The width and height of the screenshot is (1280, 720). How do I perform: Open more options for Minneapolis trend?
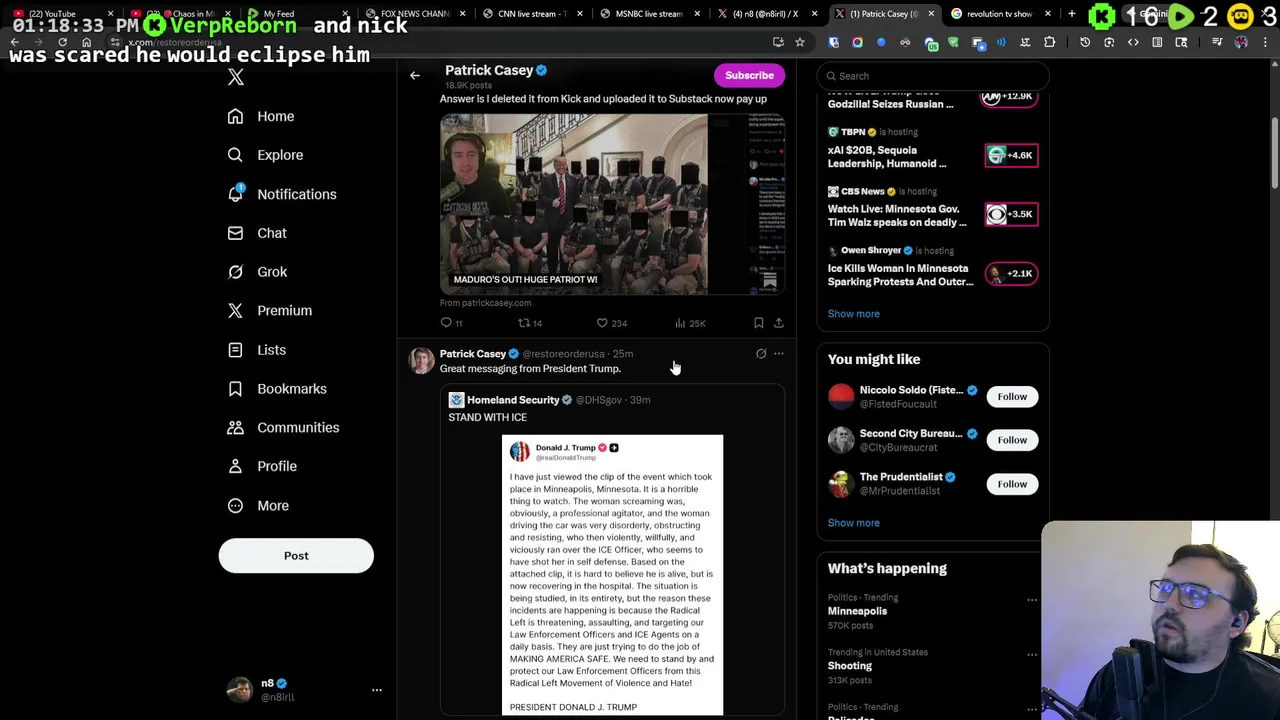coord(1032,600)
